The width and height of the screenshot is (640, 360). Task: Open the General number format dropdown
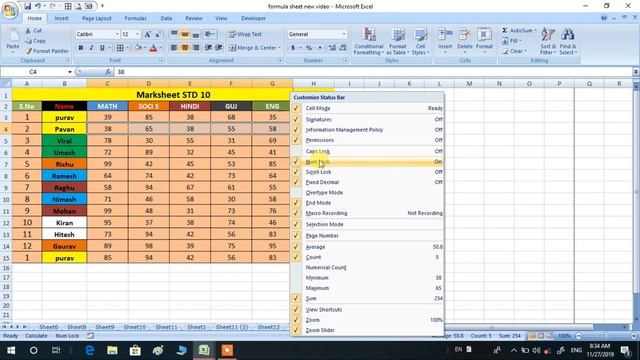[x=344, y=34]
